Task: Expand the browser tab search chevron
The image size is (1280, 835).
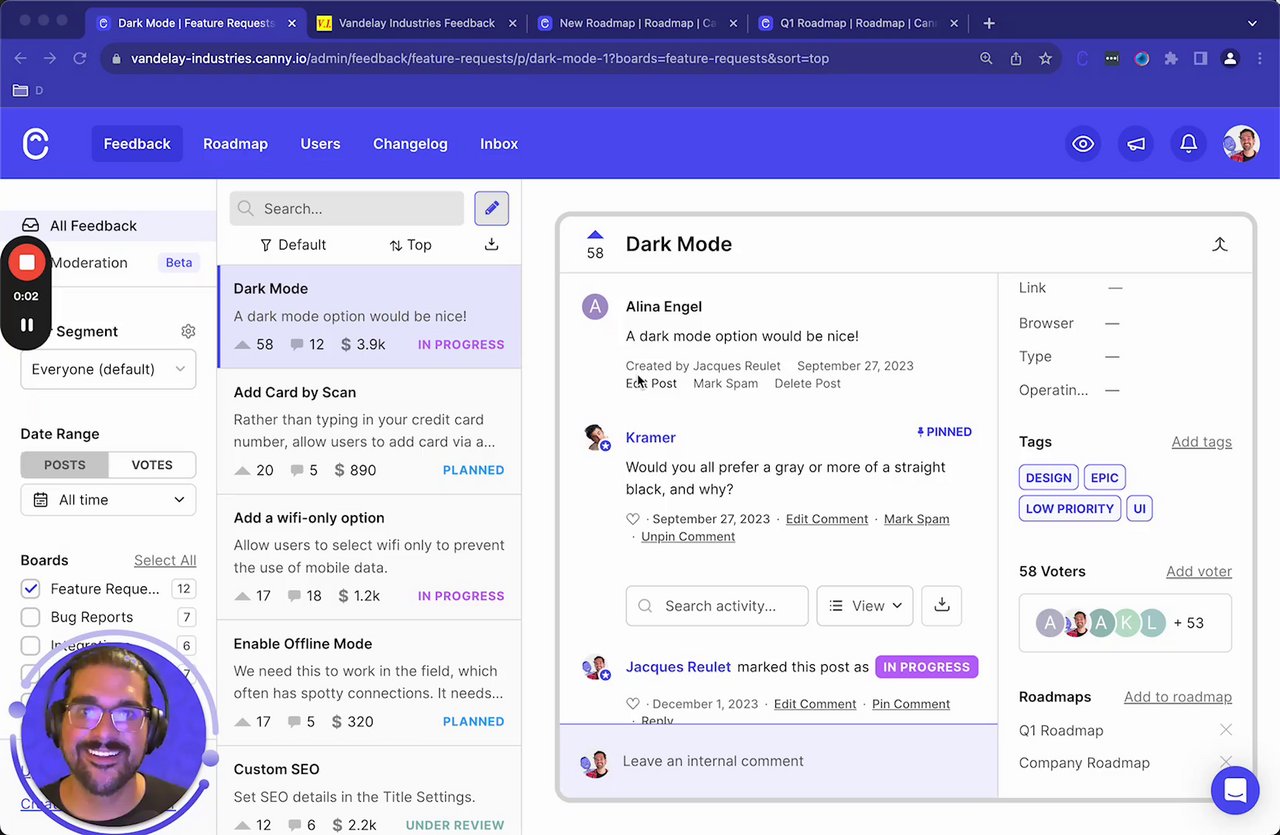Action: point(1252,23)
